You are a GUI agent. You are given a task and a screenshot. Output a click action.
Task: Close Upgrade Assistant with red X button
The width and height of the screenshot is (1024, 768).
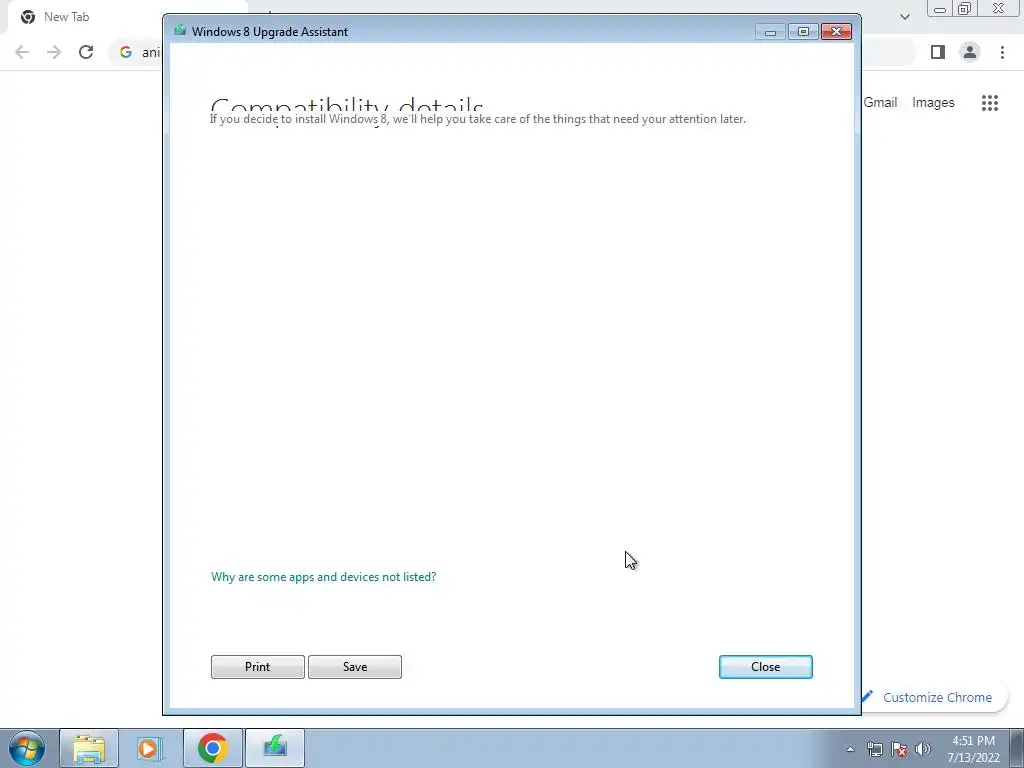837,32
